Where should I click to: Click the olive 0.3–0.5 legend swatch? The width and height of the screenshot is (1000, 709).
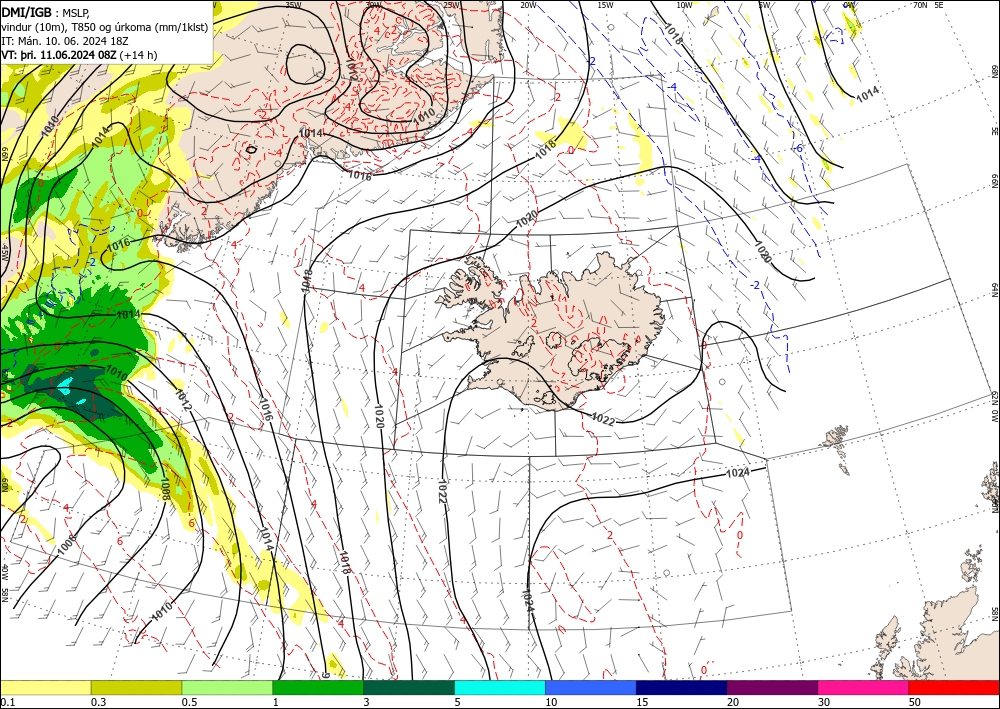136,688
